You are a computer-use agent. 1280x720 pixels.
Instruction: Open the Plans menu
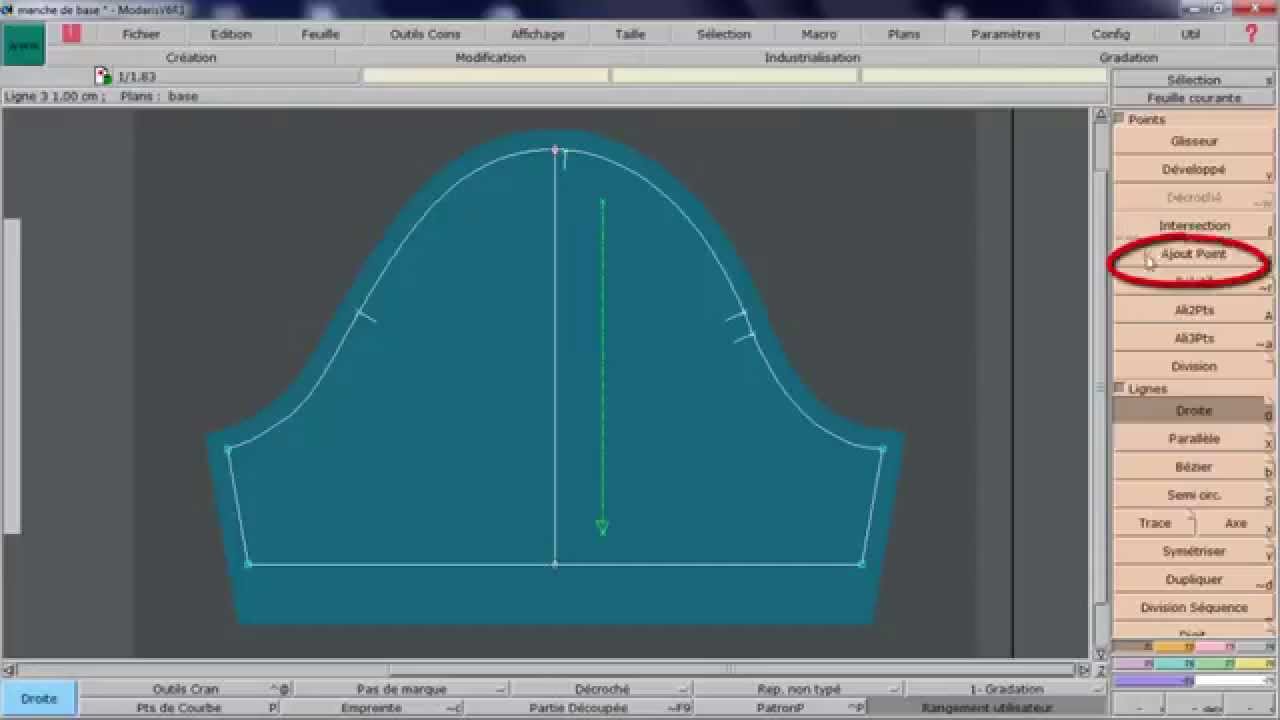[x=904, y=34]
